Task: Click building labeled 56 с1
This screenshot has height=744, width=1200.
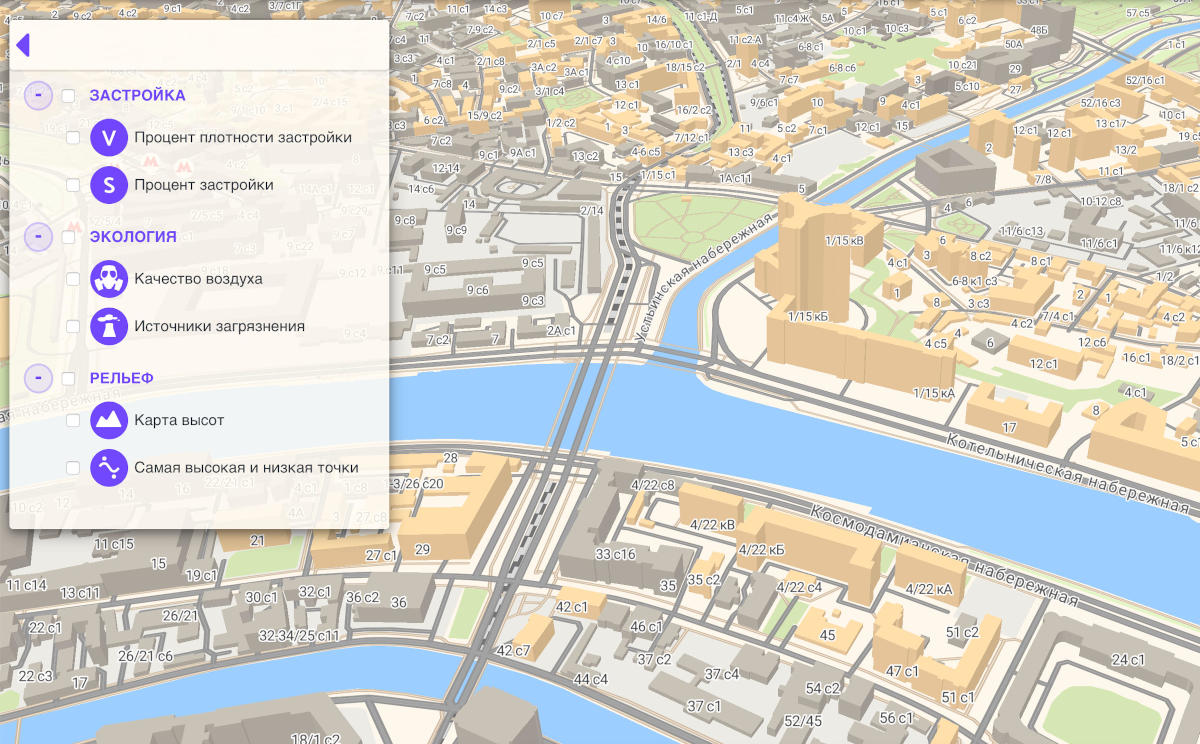Action: (x=896, y=718)
